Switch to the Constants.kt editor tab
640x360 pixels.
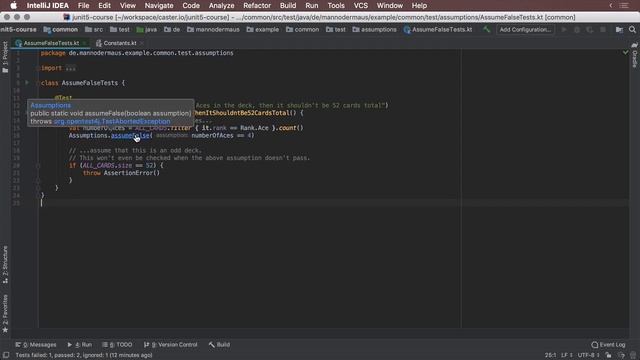pyautogui.click(x=120, y=43)
